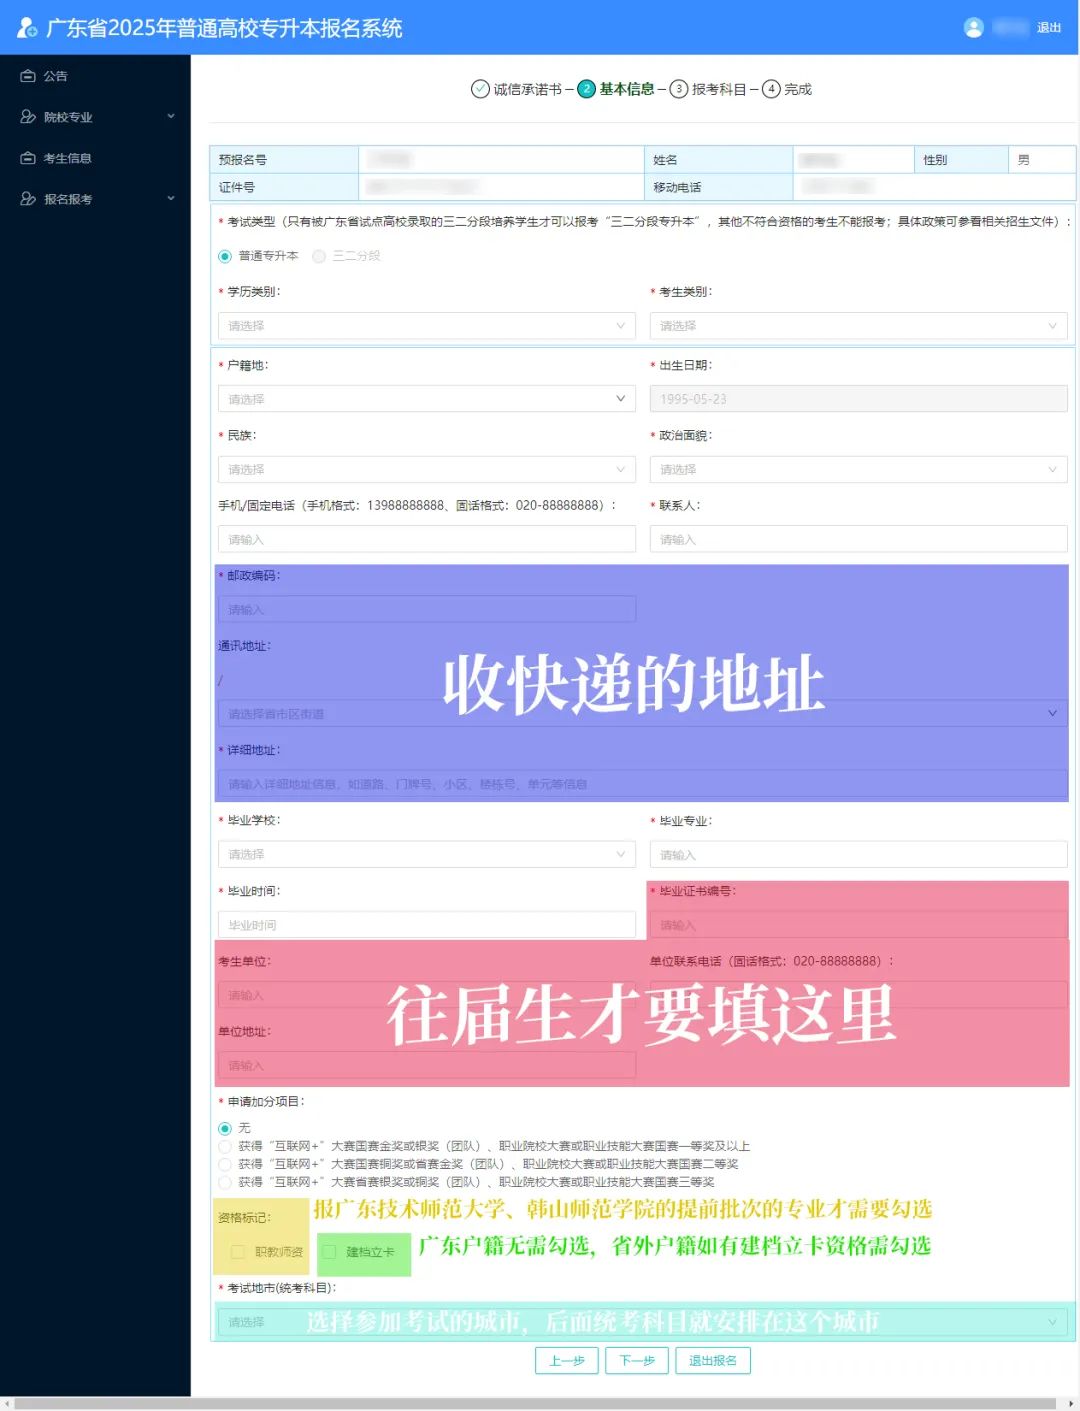The width and height of the screenshot is (1080, 1411).
Task: Click the 邮政编码 input field
Action: tap(426, 608)
